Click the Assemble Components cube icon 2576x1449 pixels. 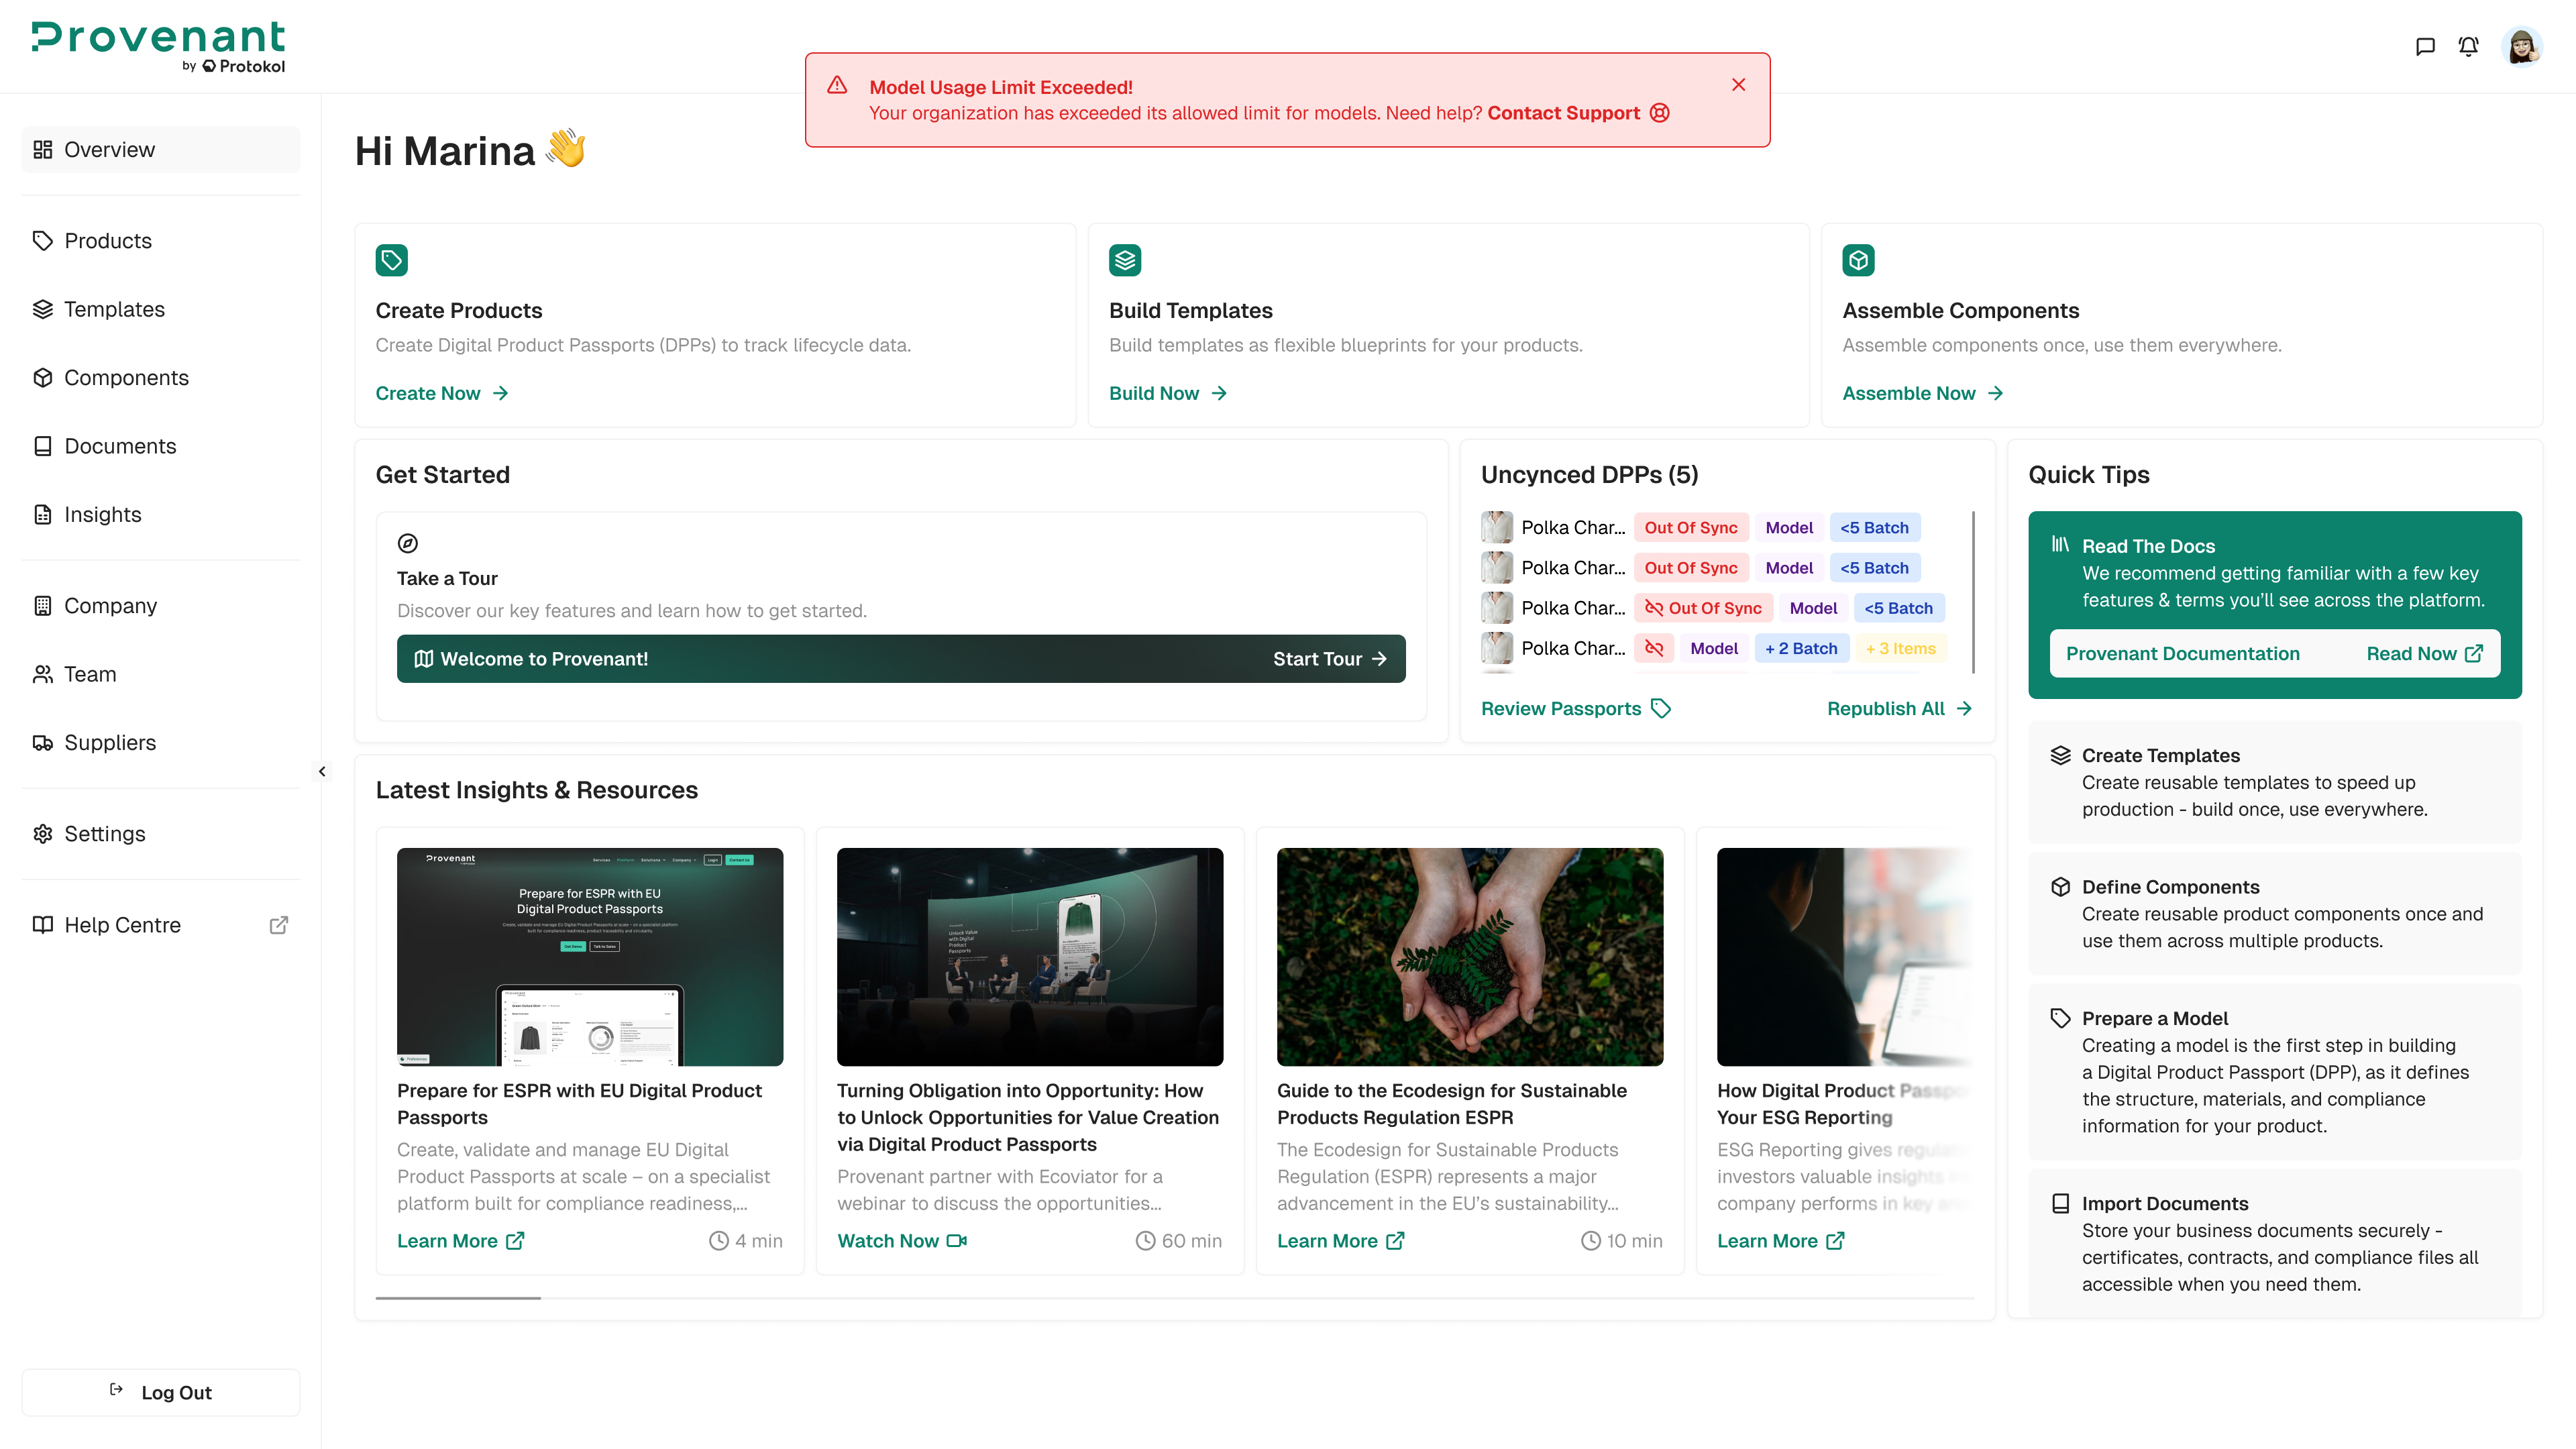1858,260
